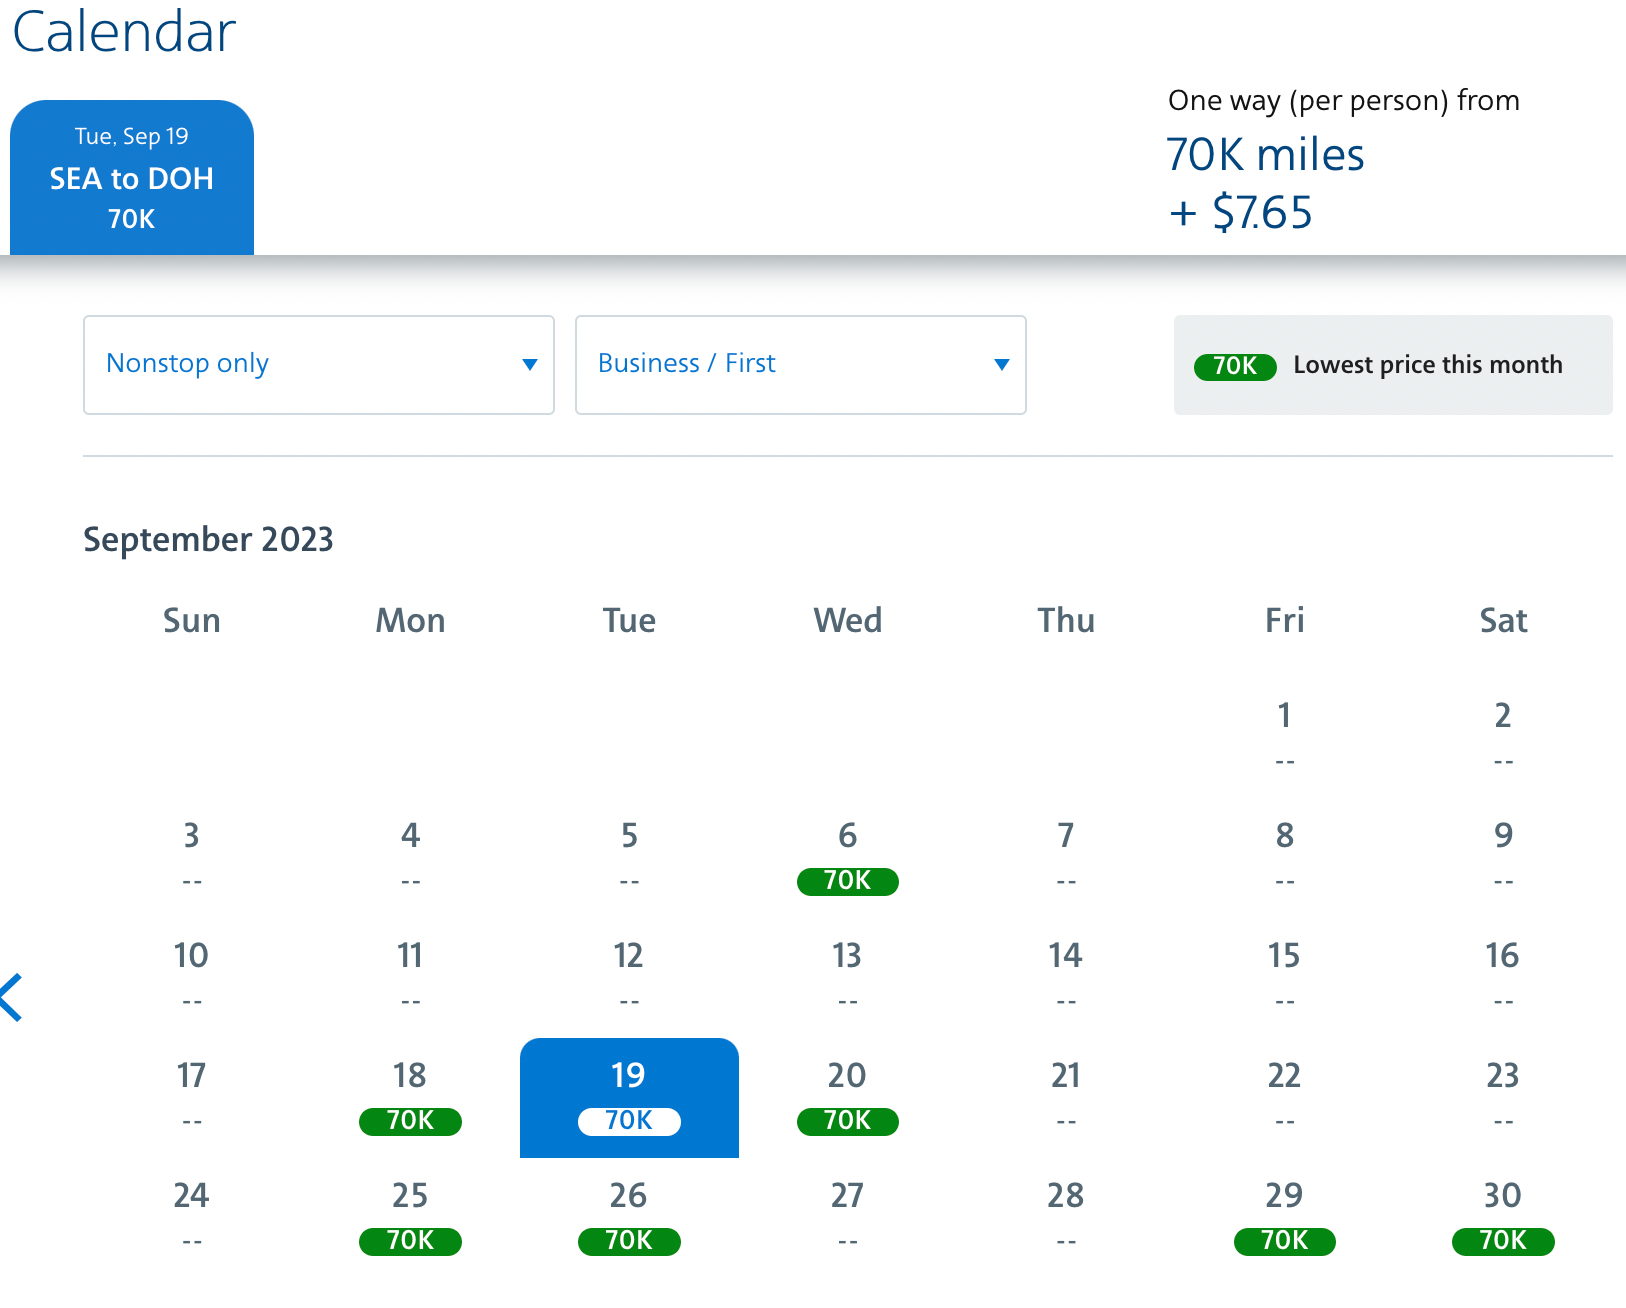The width and height of the screenshot is (1626, 1308).
Task: Click September 13 on the calendar
Action: coord(847,975)
